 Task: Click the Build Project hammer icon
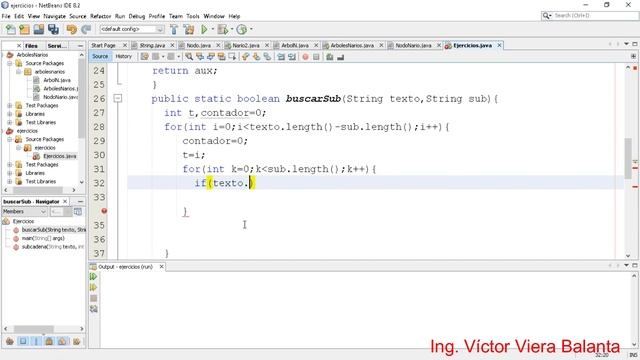174,29
